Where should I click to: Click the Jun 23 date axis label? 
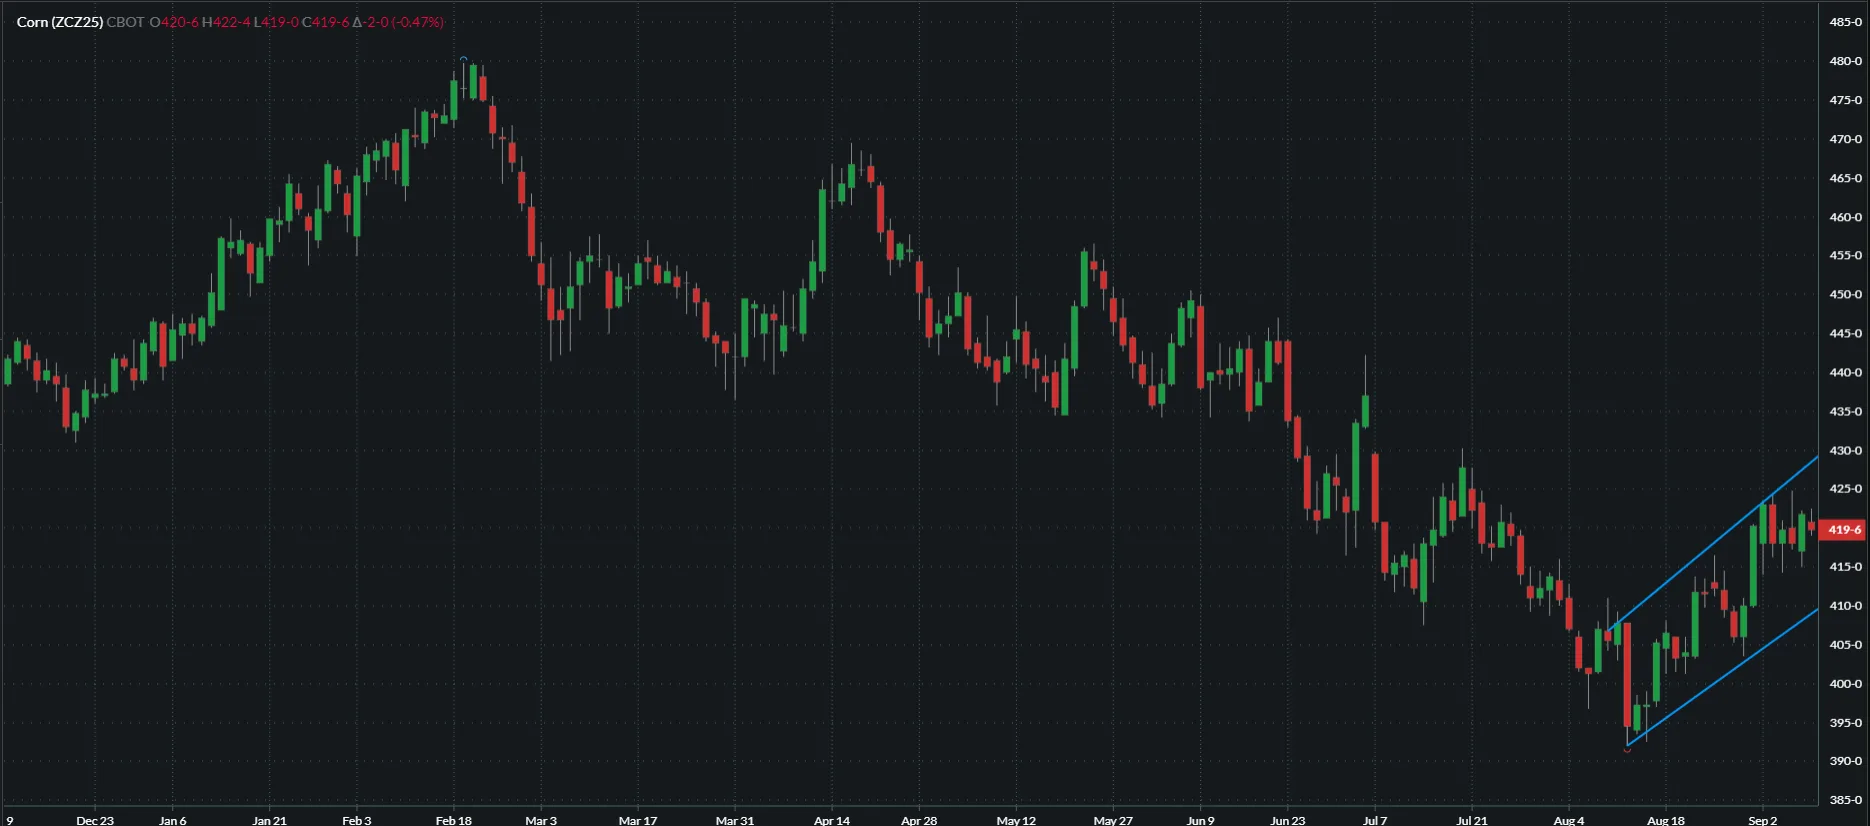1287,820
